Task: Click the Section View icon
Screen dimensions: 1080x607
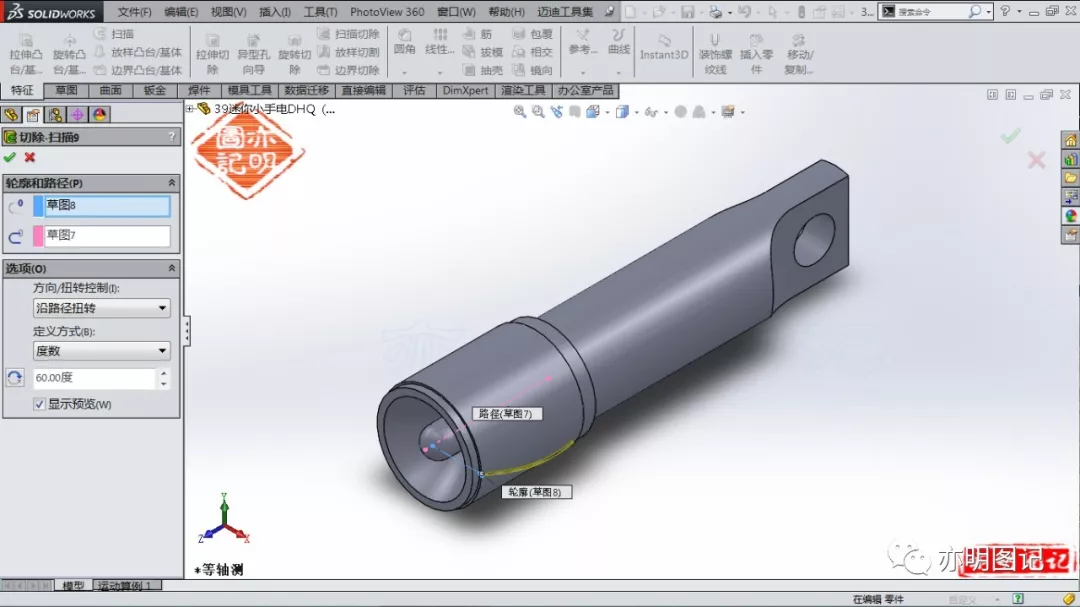Action: [x=574, y=112]
